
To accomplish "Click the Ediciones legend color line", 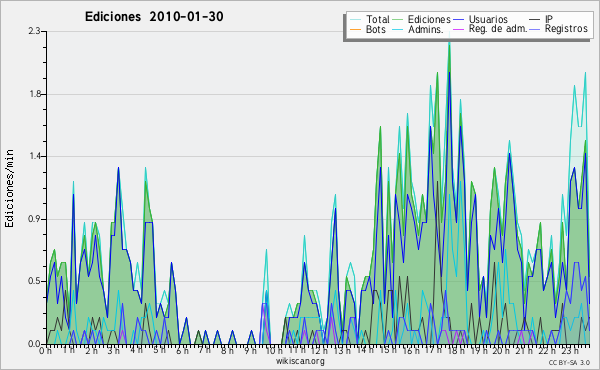I will [398, 20].
